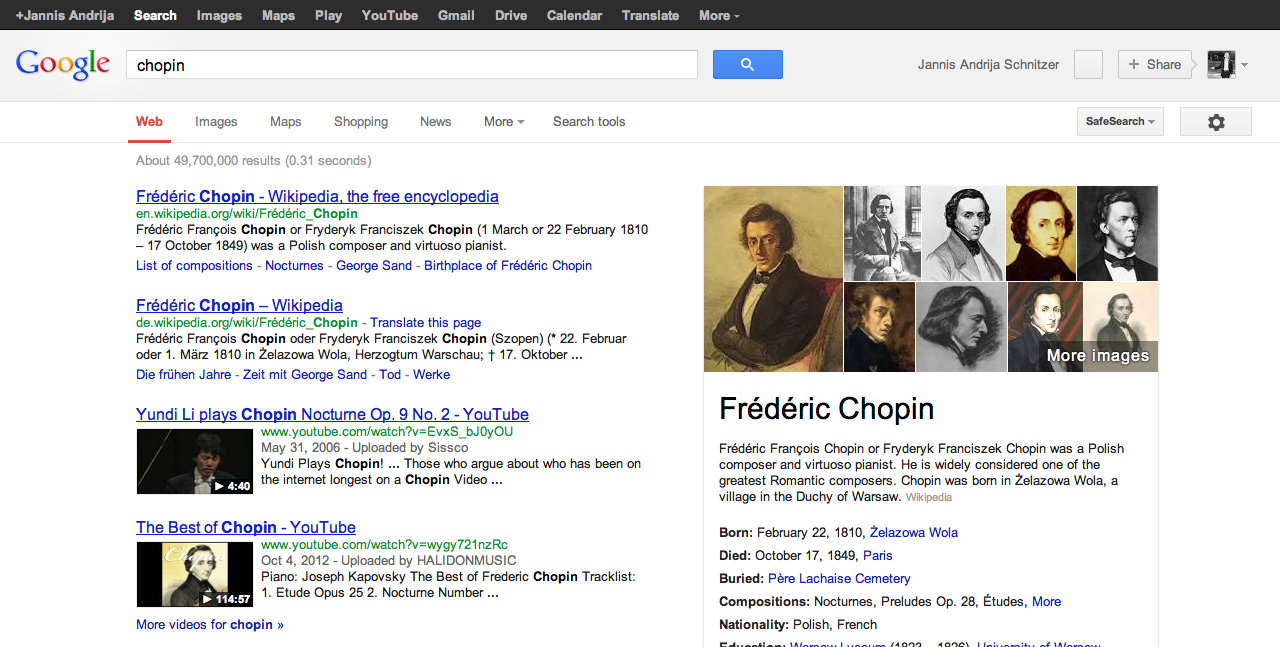Open the List of compositions sitelink
The image size is (1280, 647).
(x=194, y=266)
